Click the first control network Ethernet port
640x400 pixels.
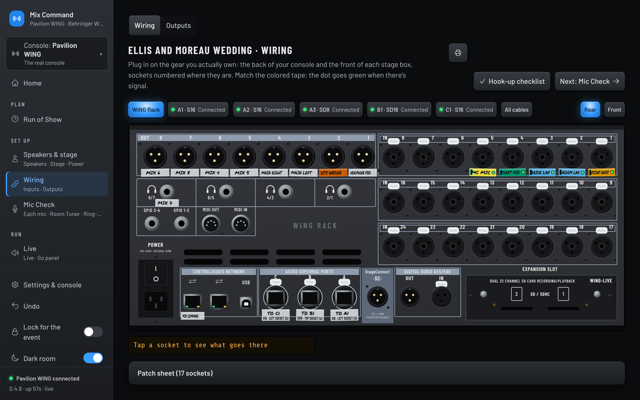click(193, 302)
